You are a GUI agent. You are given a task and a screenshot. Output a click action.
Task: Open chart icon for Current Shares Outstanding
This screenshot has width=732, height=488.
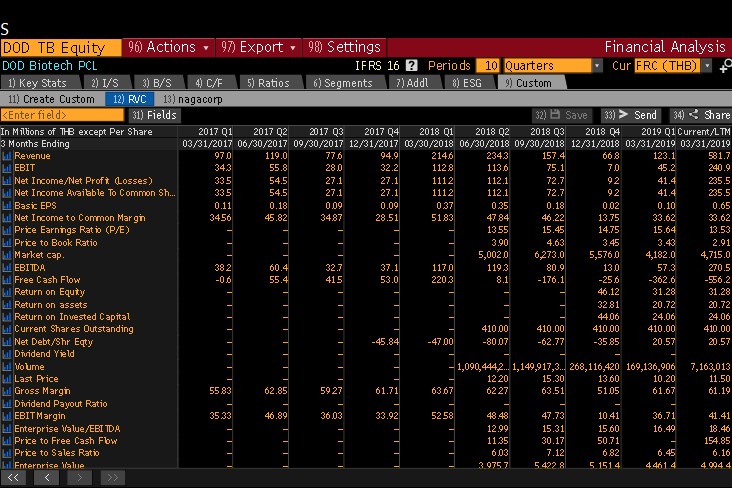pos(7,329)
